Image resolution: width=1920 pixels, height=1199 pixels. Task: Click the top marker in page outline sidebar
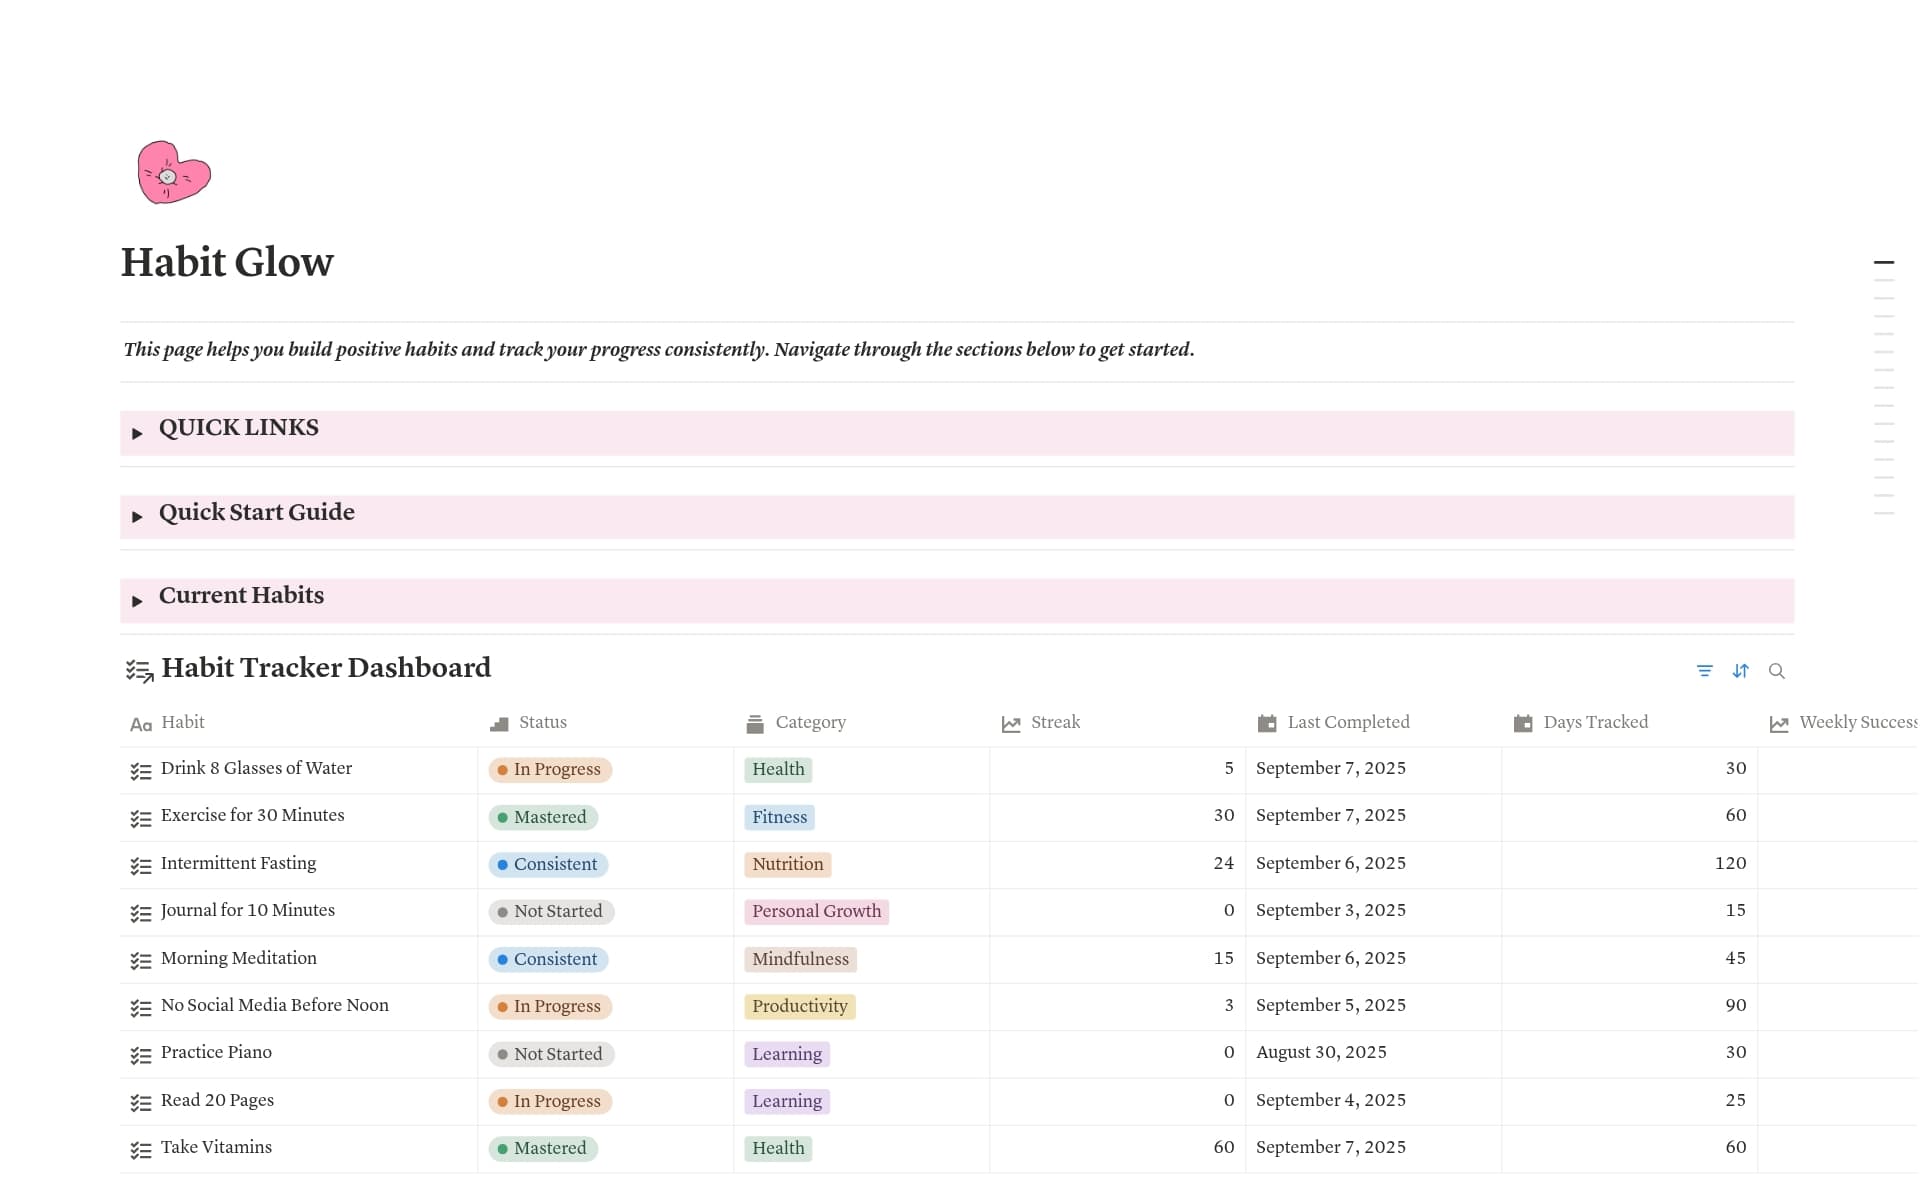1883,262
